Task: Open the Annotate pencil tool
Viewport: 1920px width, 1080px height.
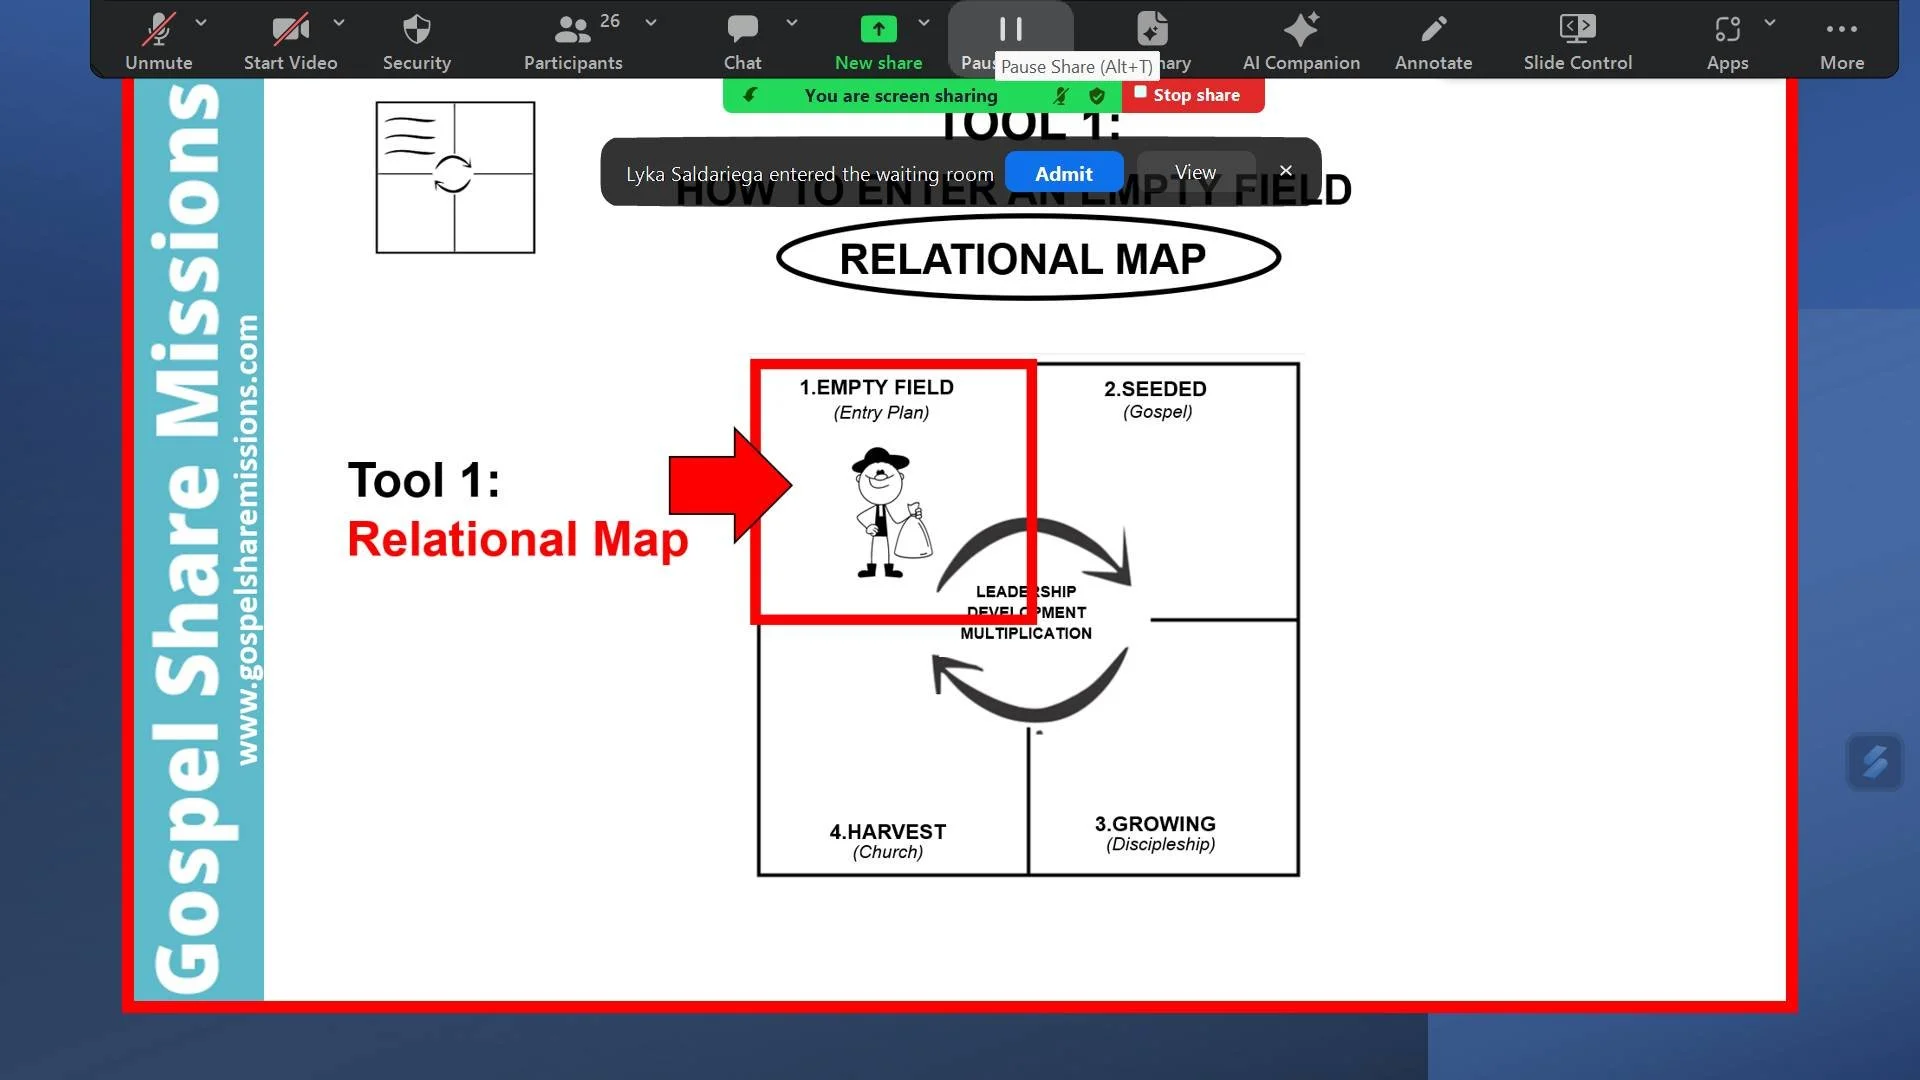Action: click(1433, 40)
